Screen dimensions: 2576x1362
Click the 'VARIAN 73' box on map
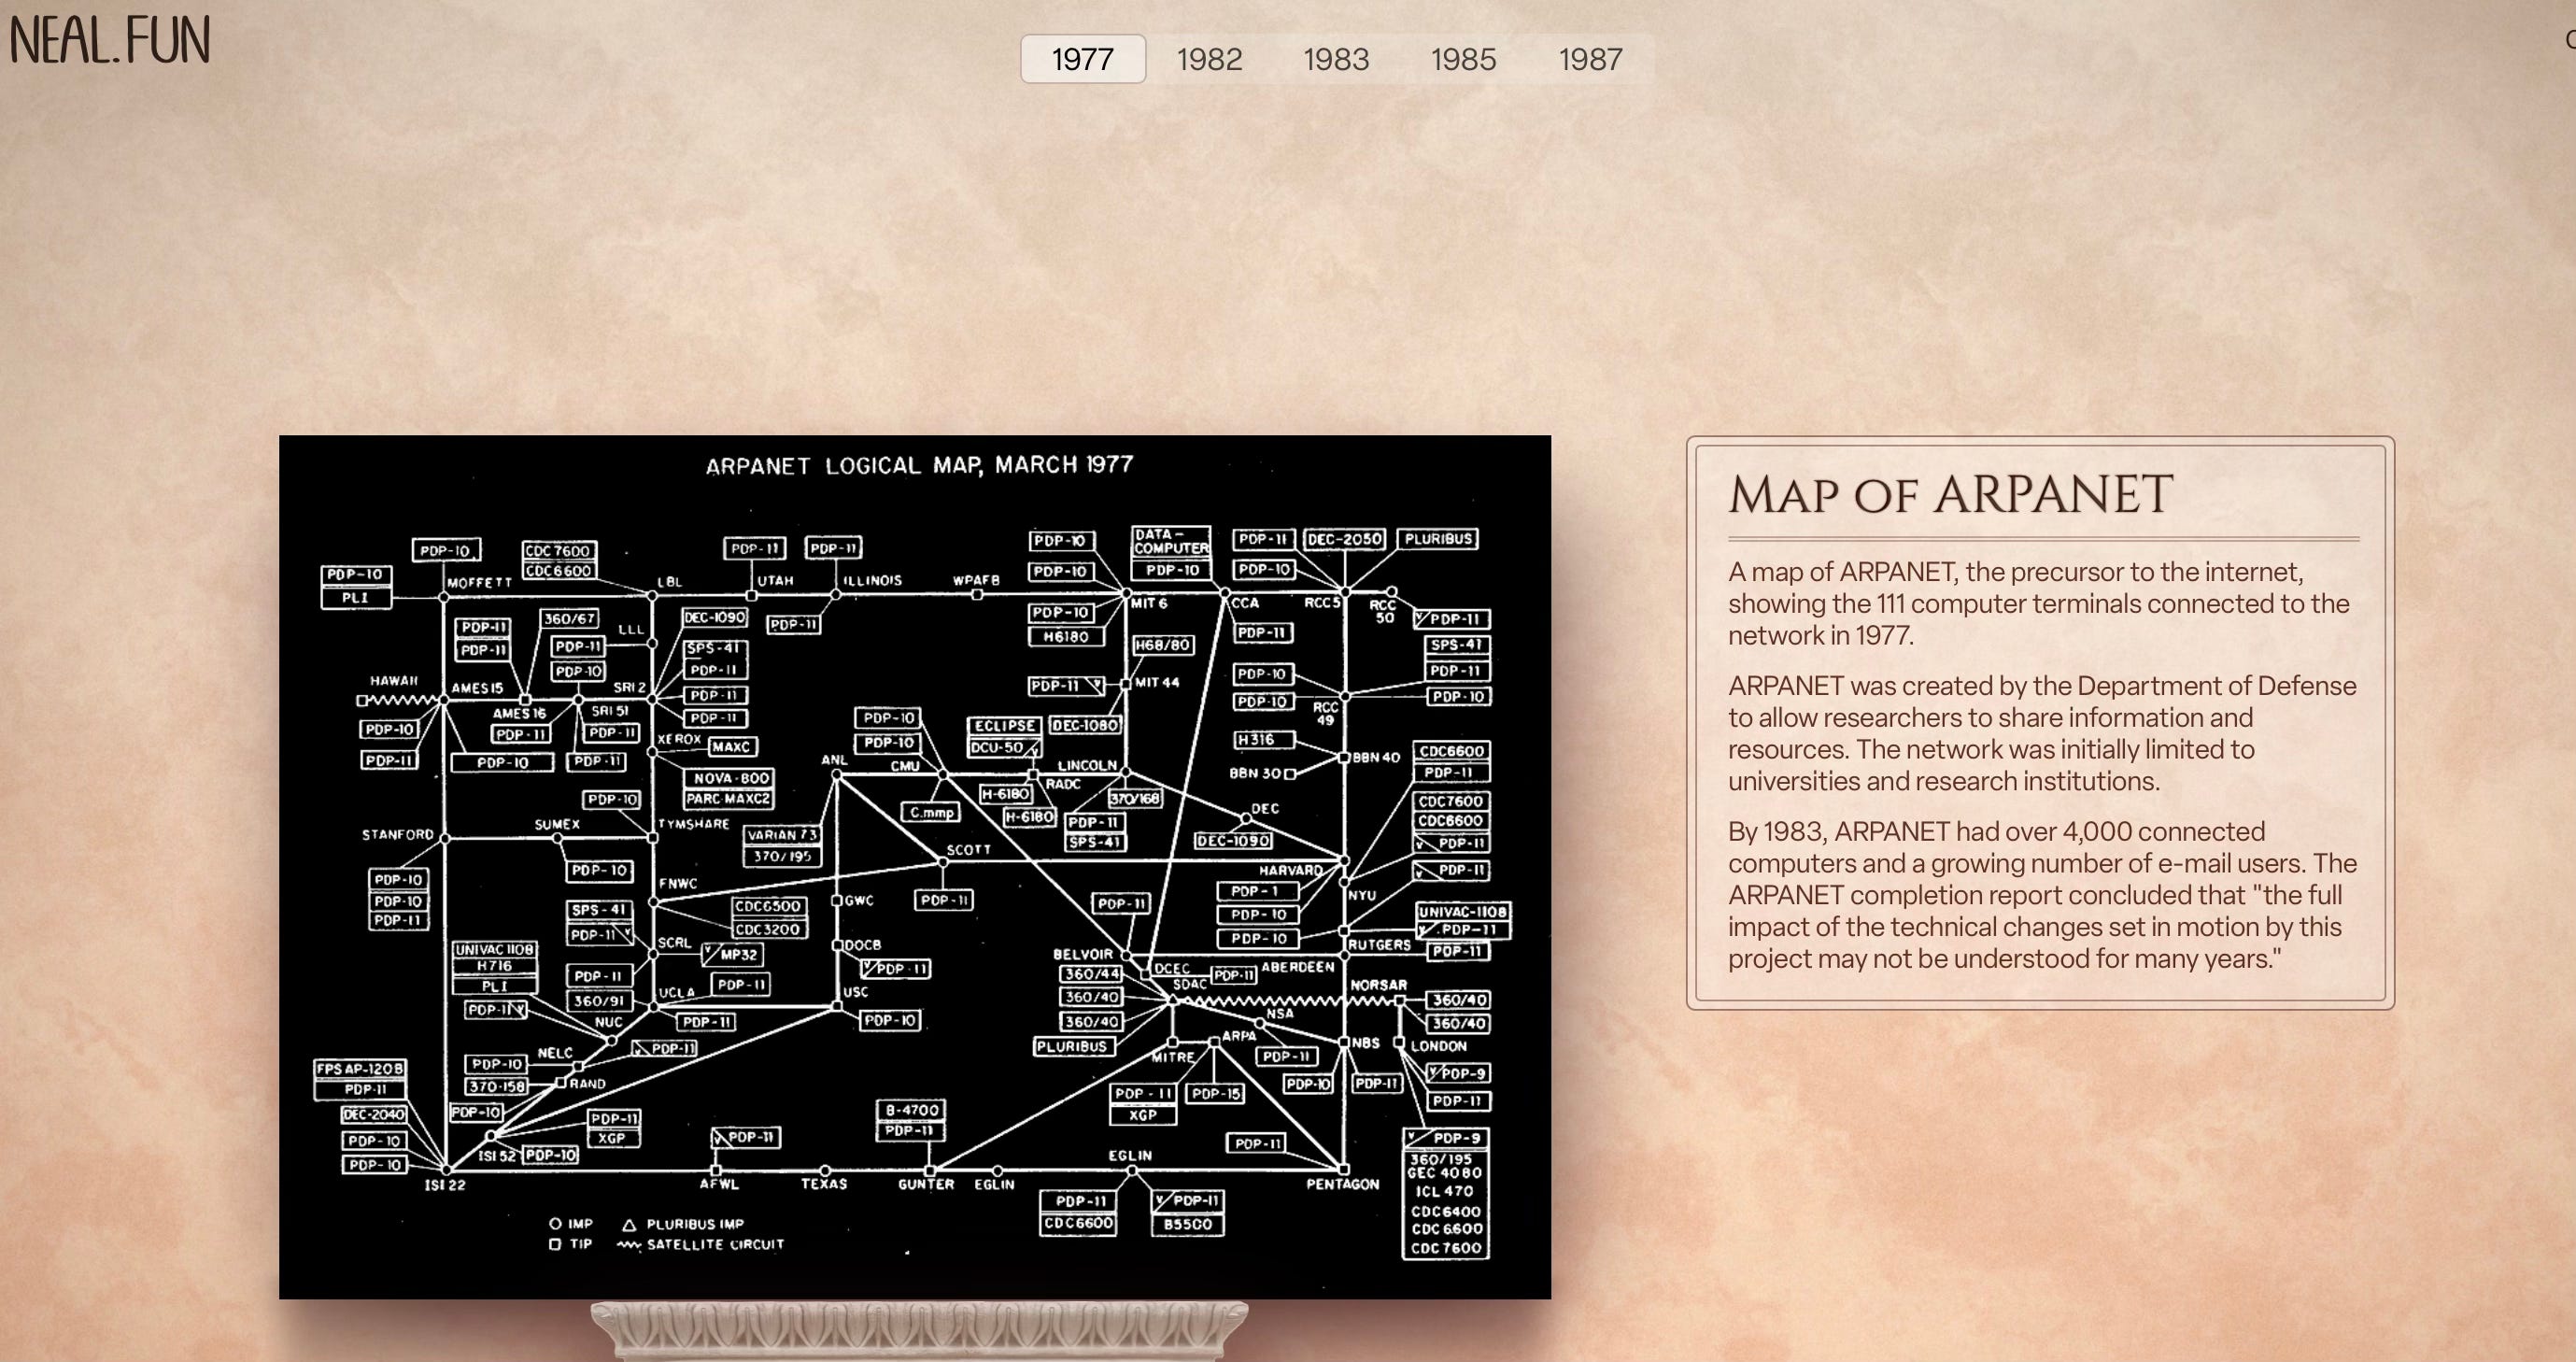tap(782, 834)
